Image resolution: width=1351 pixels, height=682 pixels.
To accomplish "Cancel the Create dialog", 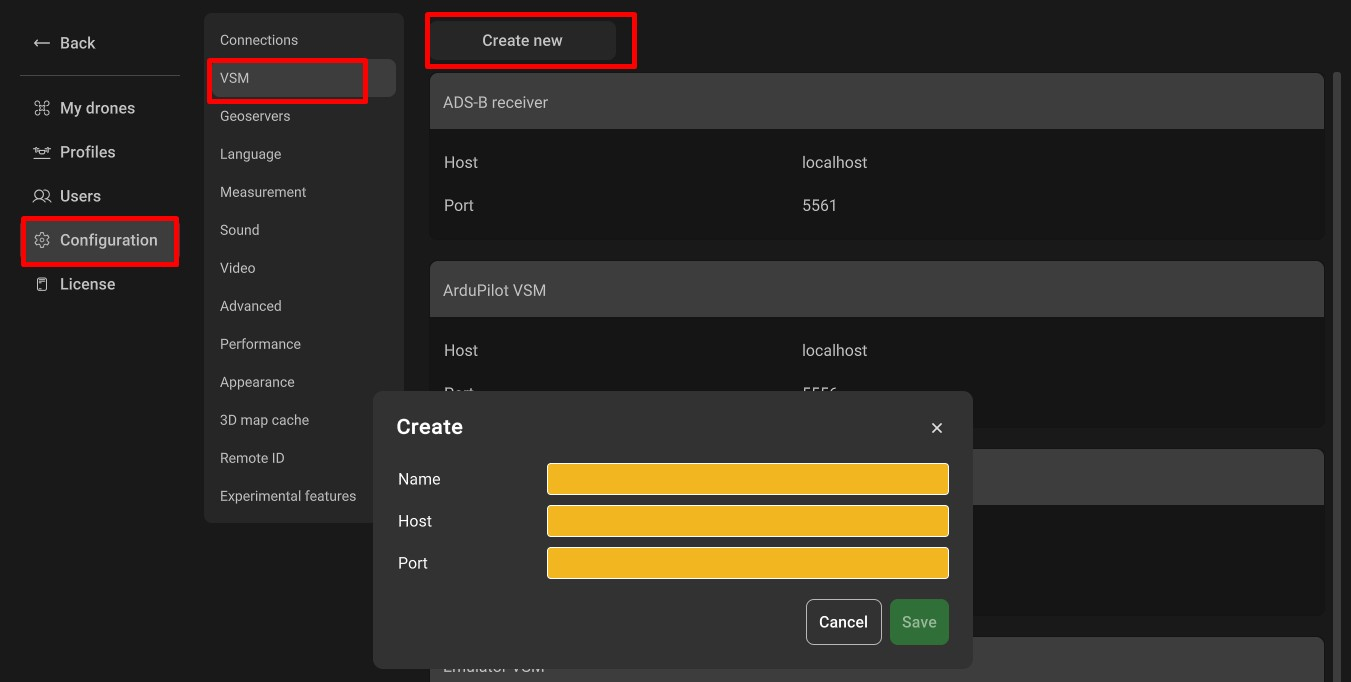I will (843, 622).
